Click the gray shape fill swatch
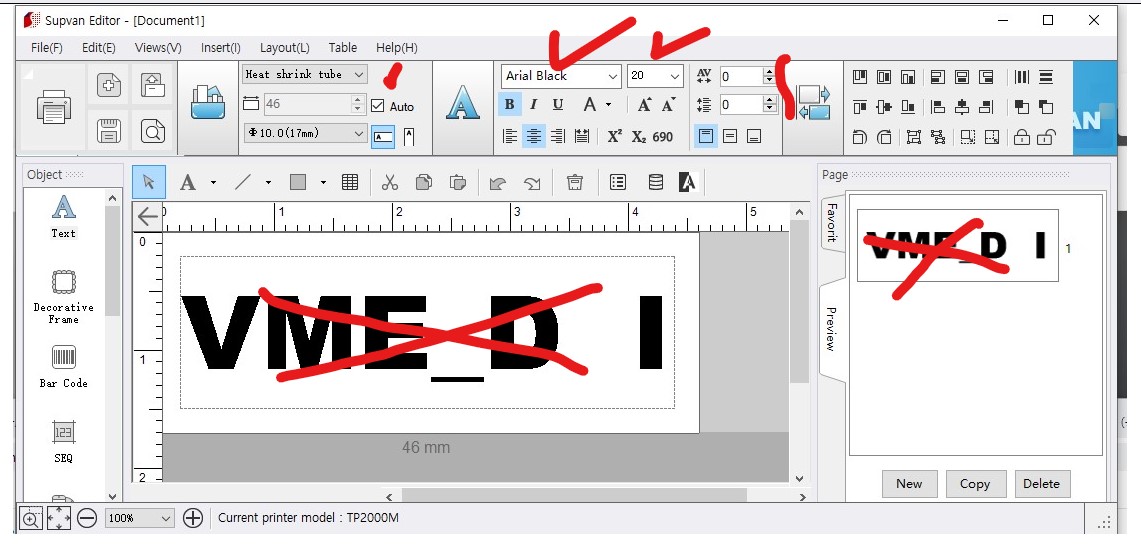1141x544 pixels. 298,182
